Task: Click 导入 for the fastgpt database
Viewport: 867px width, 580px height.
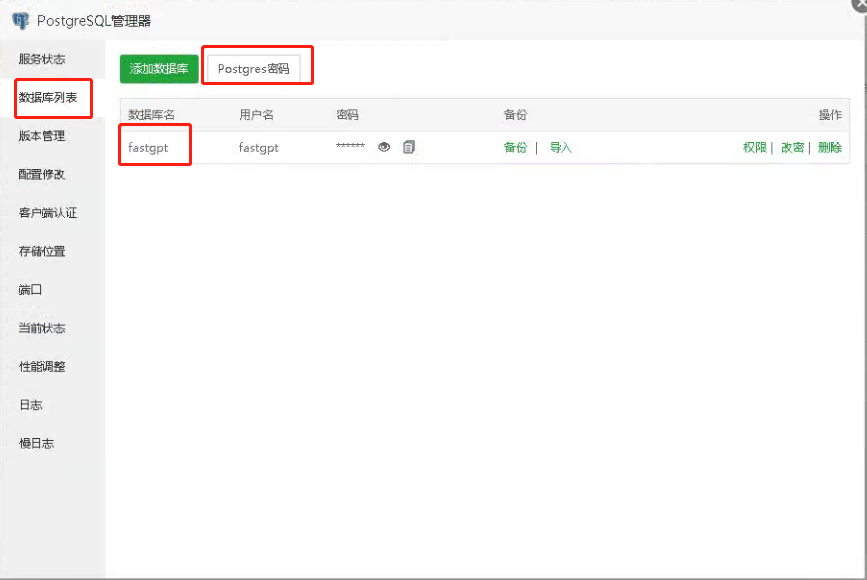Action: tap(560, 148)
